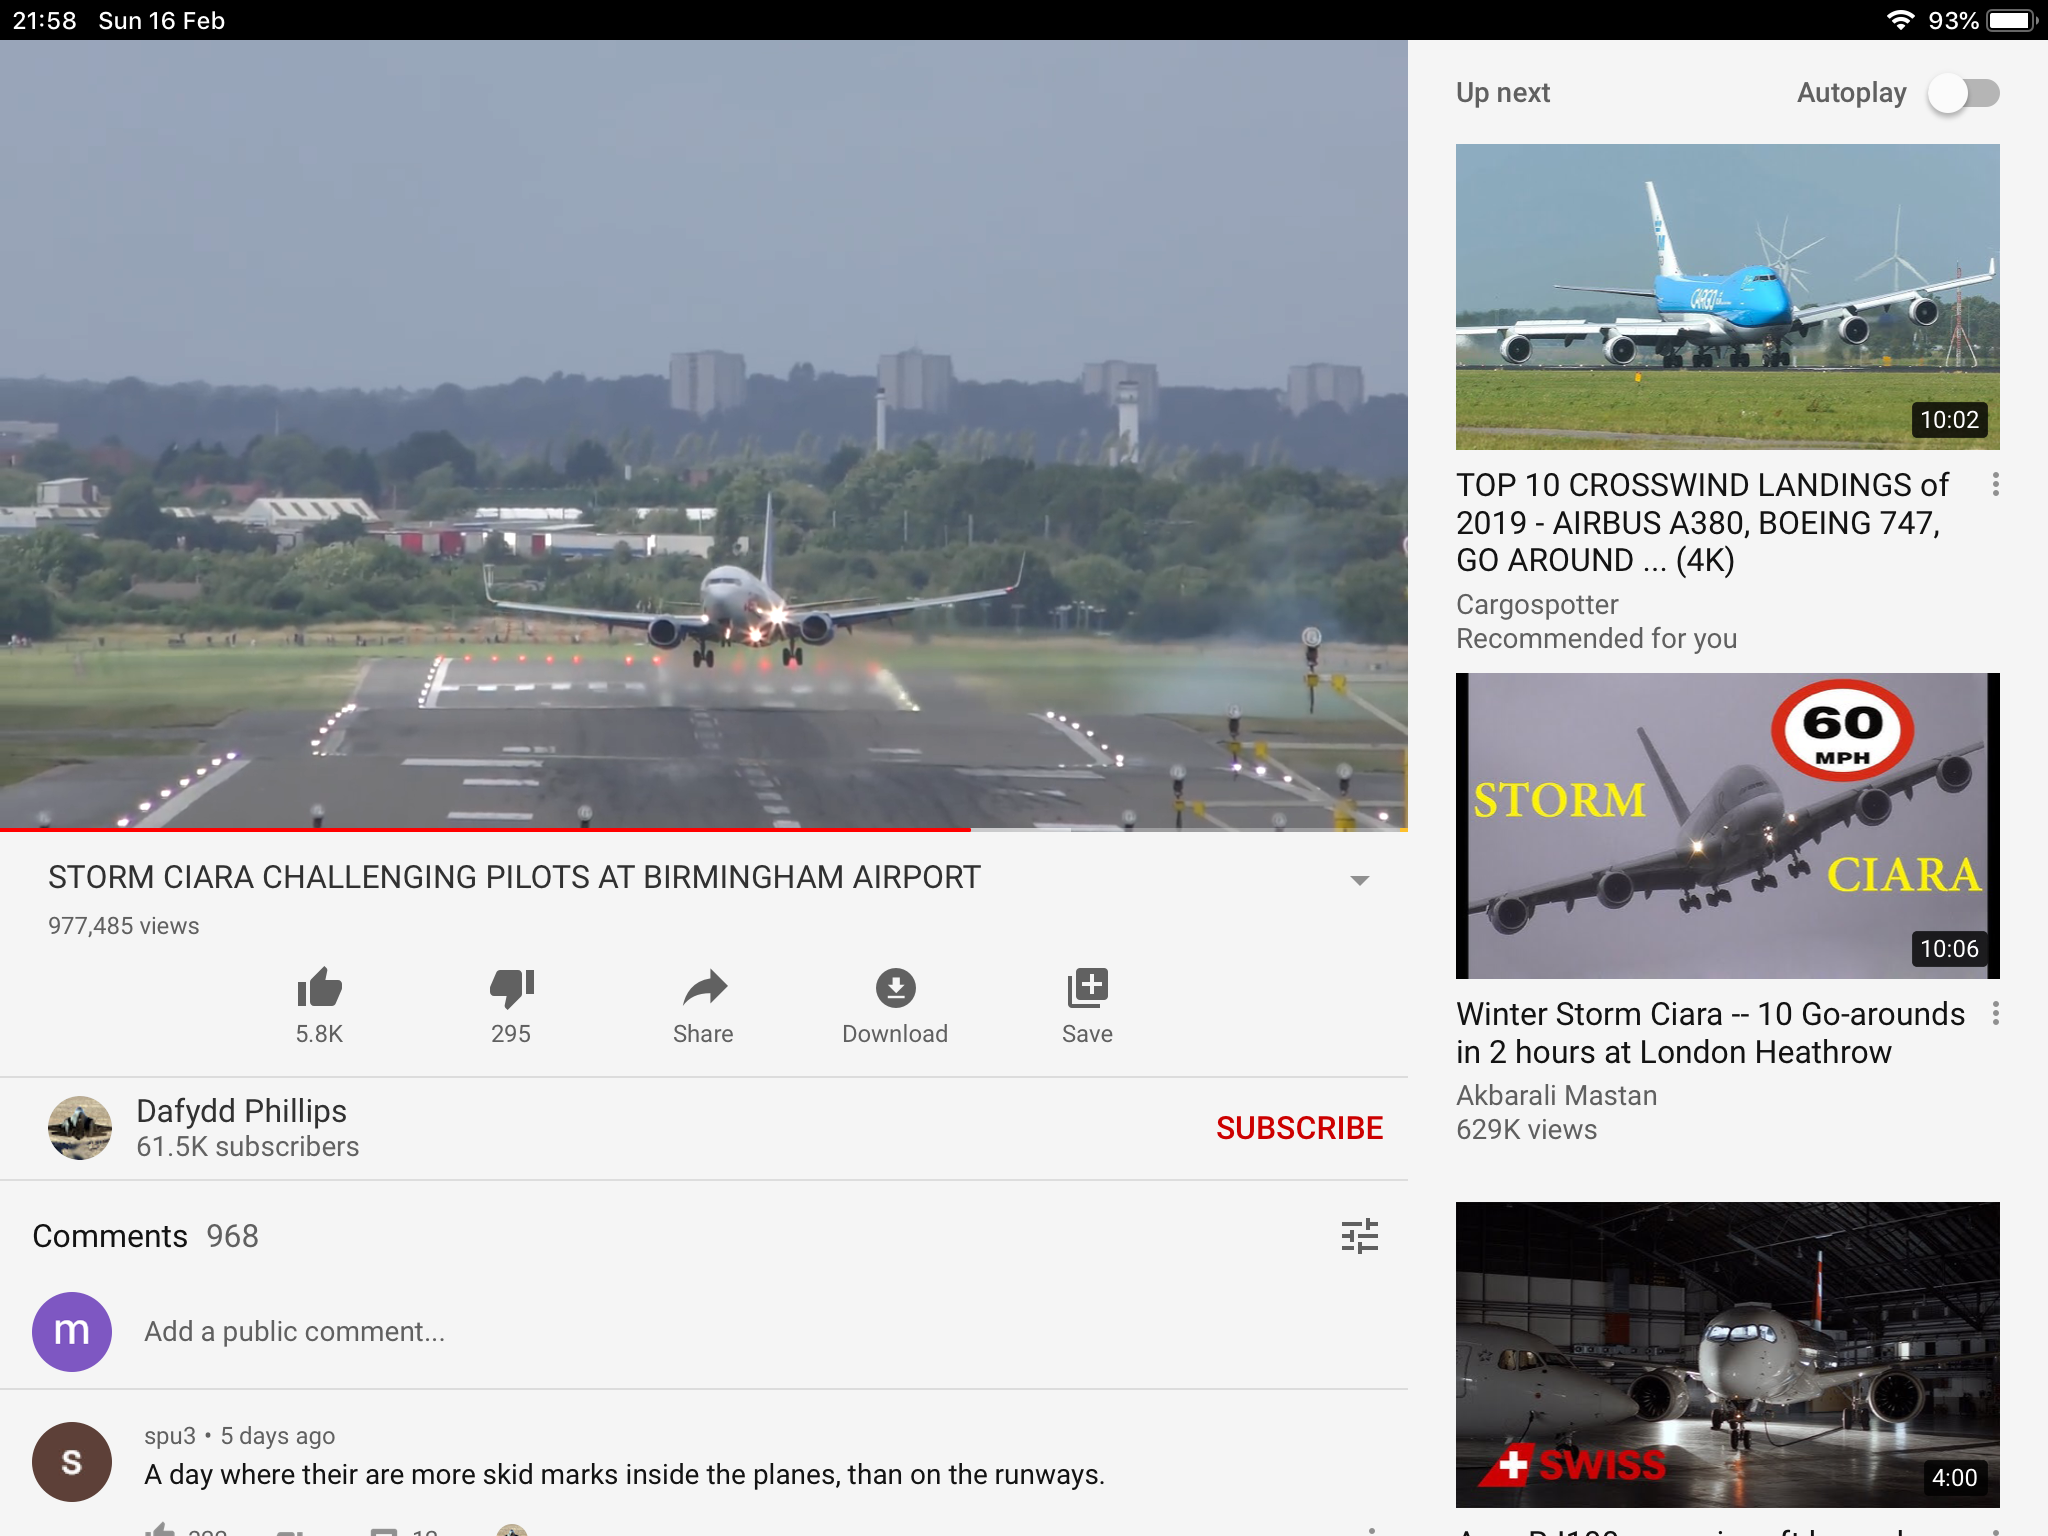Viewport: 2048px width, 1536px height.
Task: Open the comments sort filter icon
Action: (1359, 1236)
